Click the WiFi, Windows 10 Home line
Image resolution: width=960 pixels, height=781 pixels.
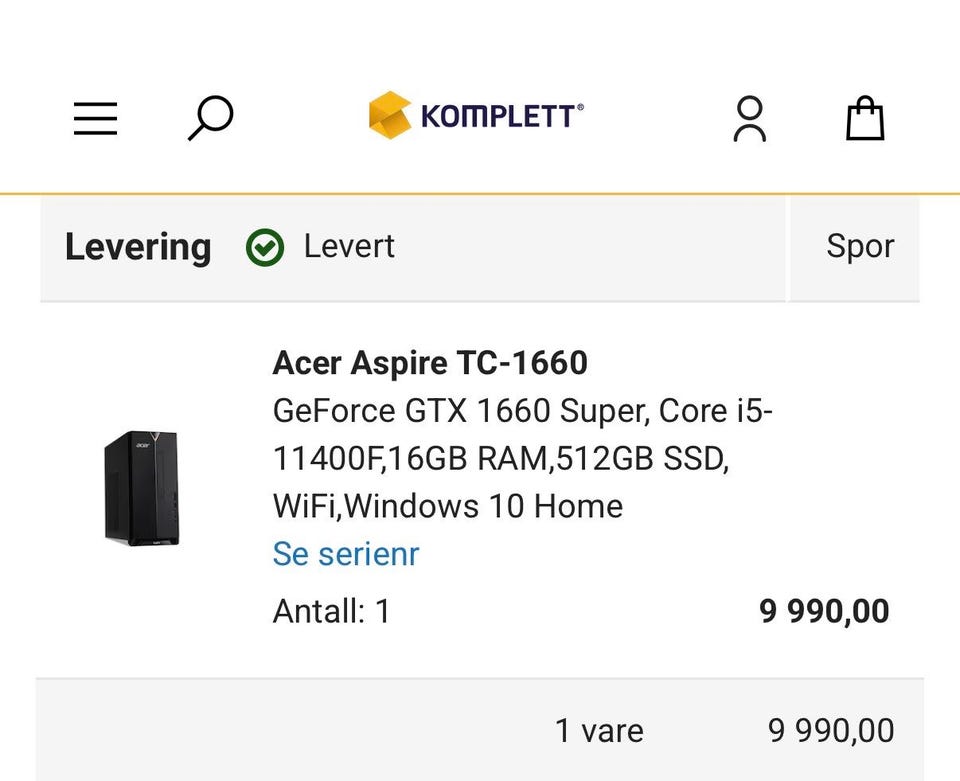click(x=447, y=506)
